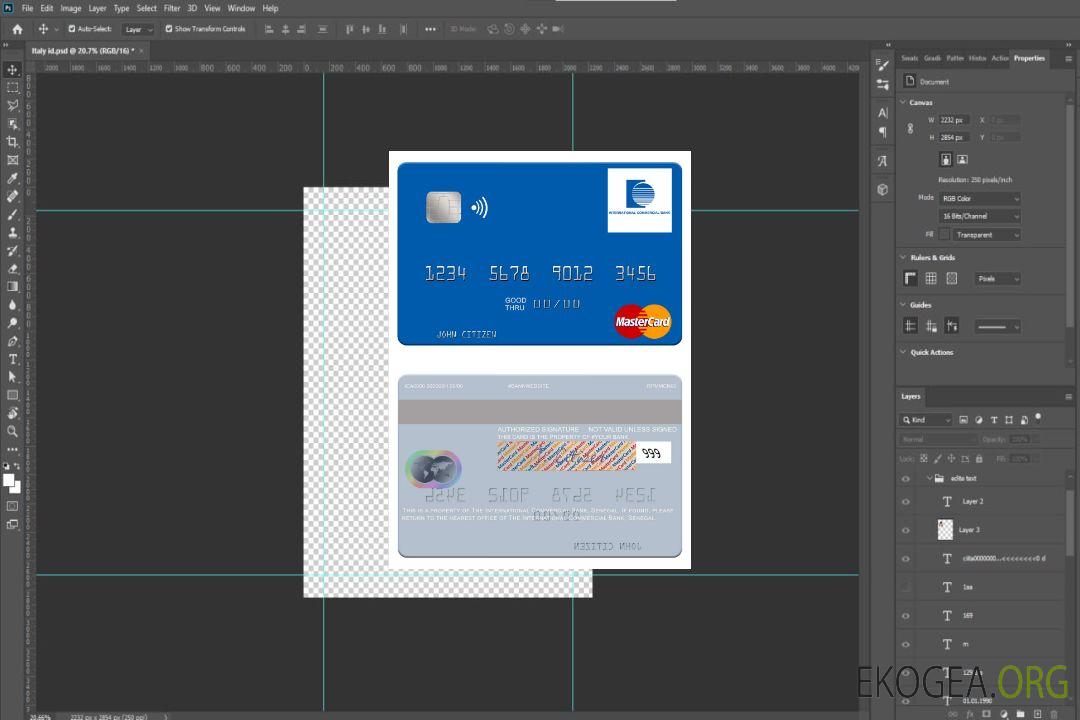This screenshot has width=1080, height=720.
Task: Select the Lasso tool
Action: (x=12, y=105)
